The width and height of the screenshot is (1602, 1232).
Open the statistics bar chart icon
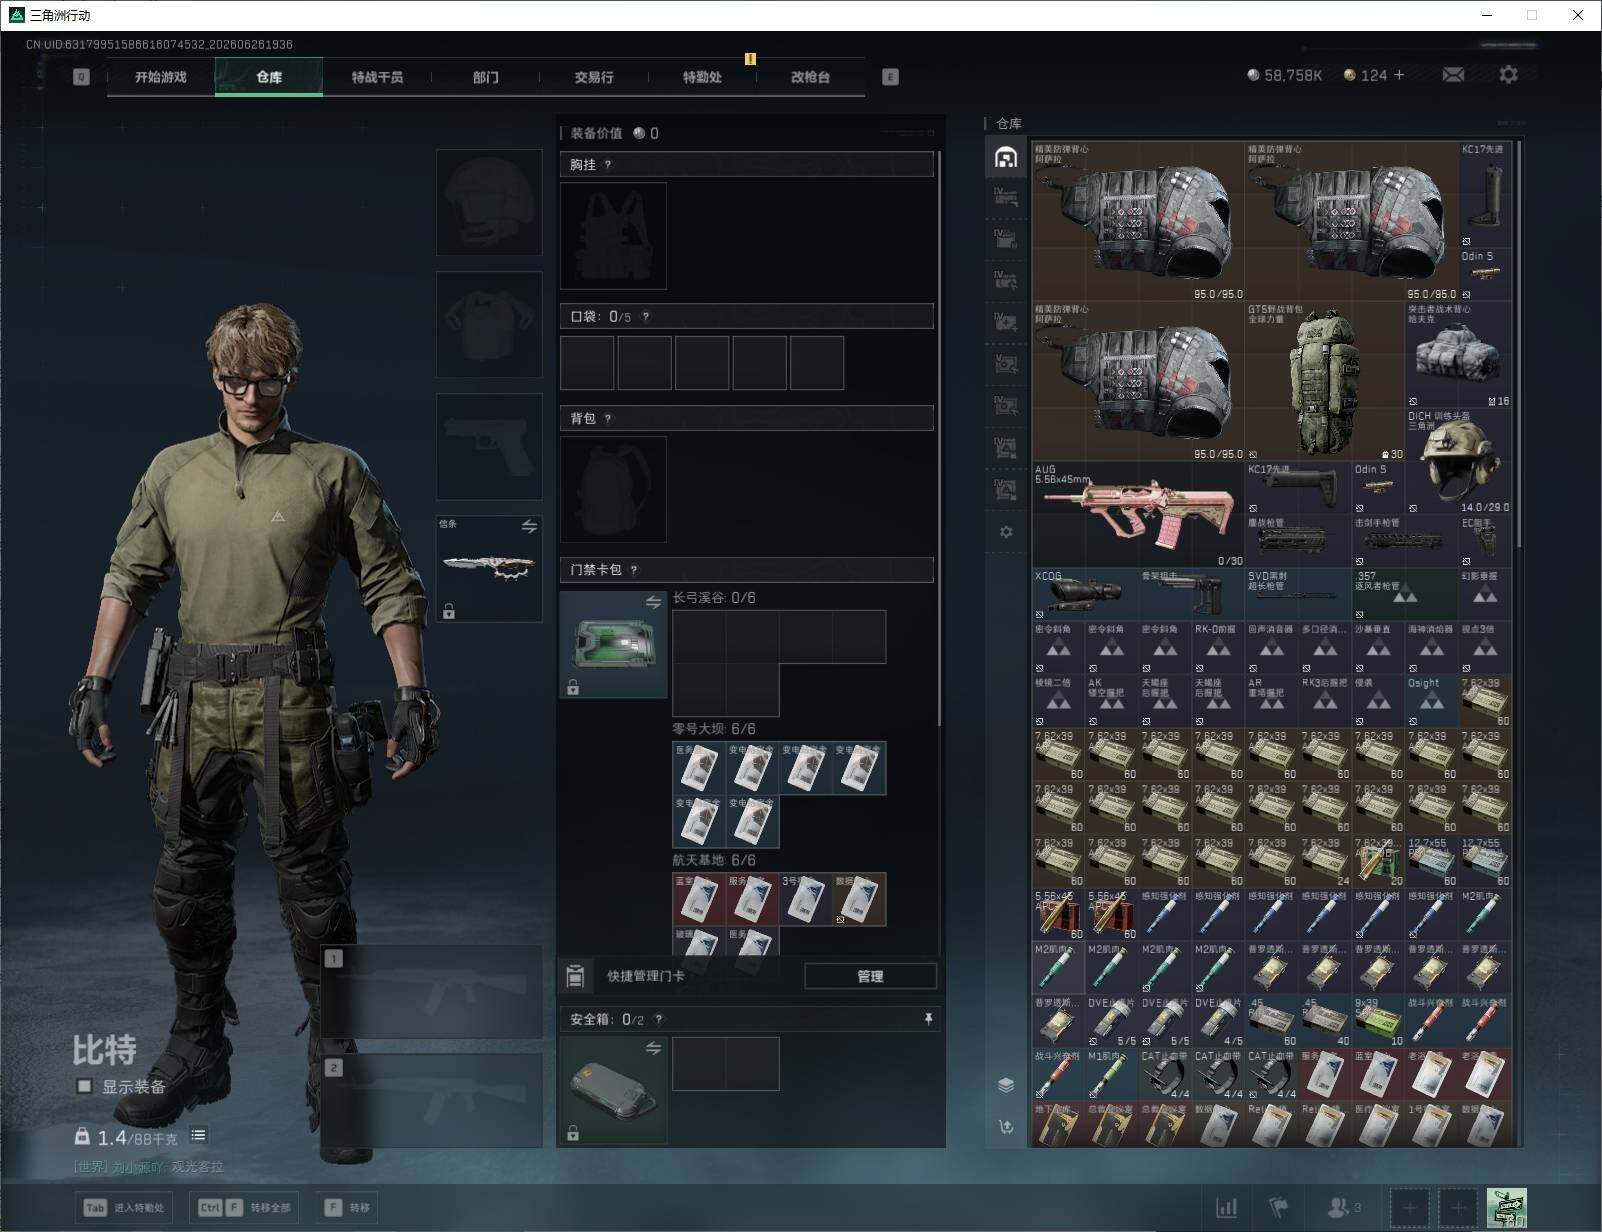click(1227, 1208)
